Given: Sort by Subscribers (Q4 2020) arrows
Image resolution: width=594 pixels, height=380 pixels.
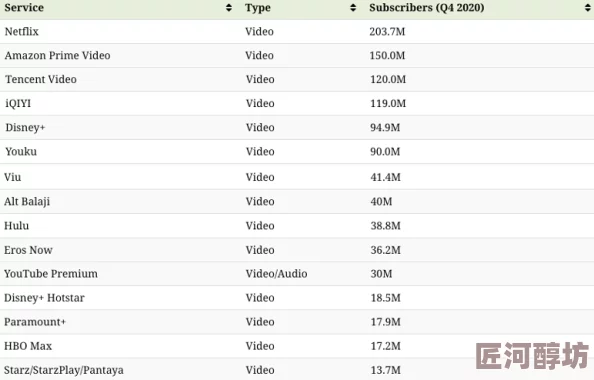Looking at the screenshot, I should 587,8.
